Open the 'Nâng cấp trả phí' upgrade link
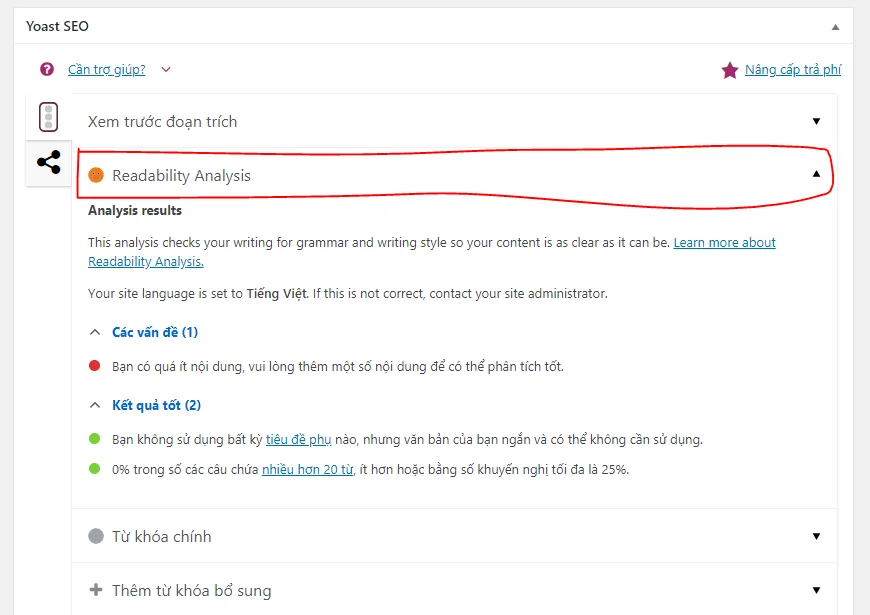The height and width of the screenshot is (615, 870). (793, 69)
